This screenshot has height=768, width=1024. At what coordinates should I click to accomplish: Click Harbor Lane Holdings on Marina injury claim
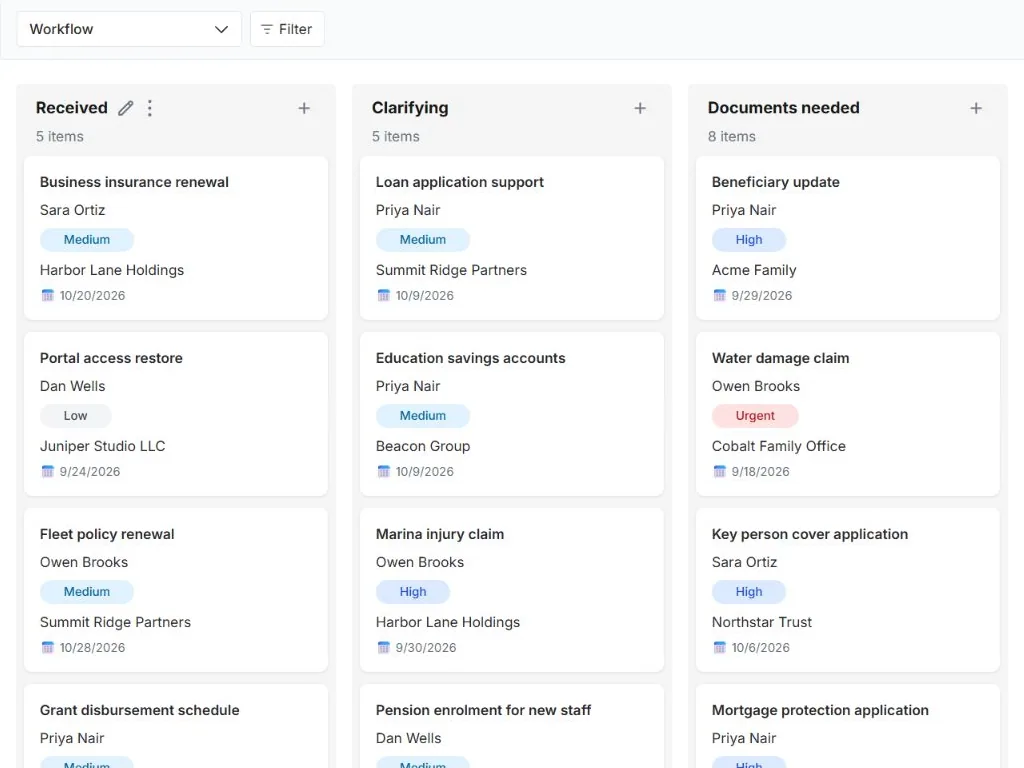(447, 622)
